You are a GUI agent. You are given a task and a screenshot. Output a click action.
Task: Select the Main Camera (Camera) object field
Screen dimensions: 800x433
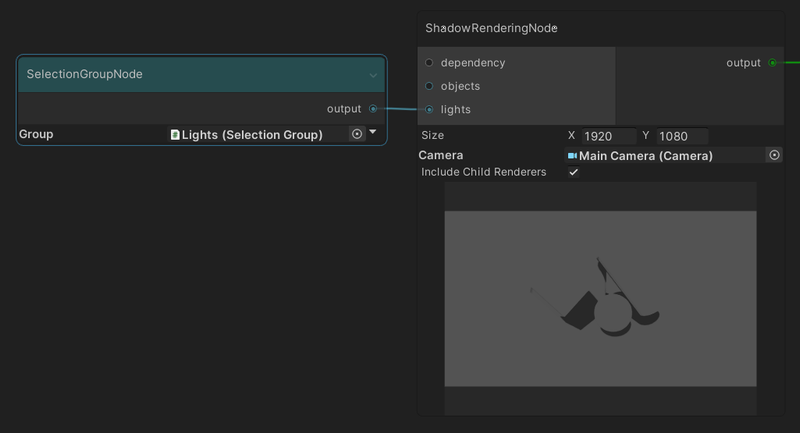(662, 155)
